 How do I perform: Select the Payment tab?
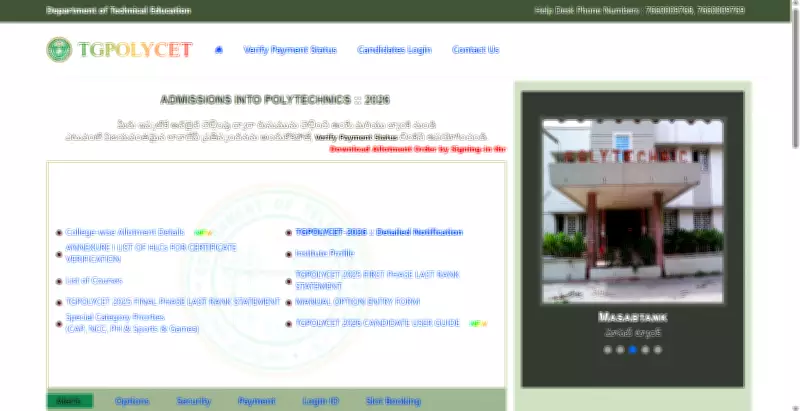pos(257,401)
